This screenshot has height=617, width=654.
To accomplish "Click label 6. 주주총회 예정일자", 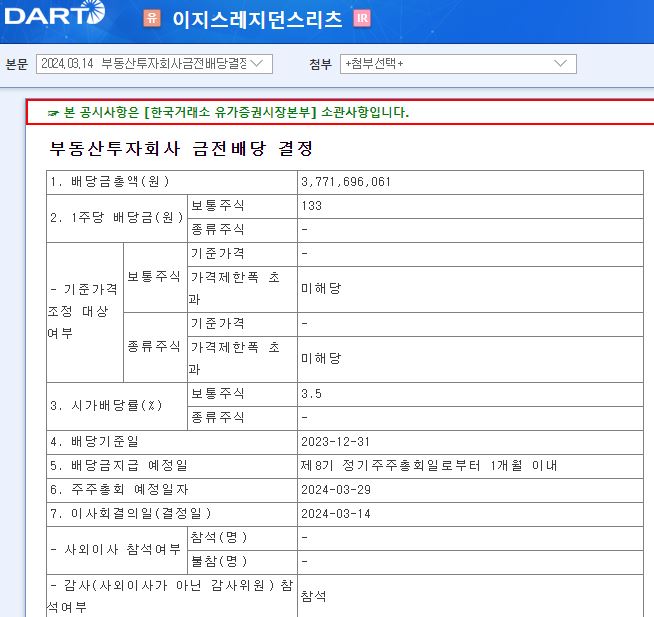I will click(119, 490).
